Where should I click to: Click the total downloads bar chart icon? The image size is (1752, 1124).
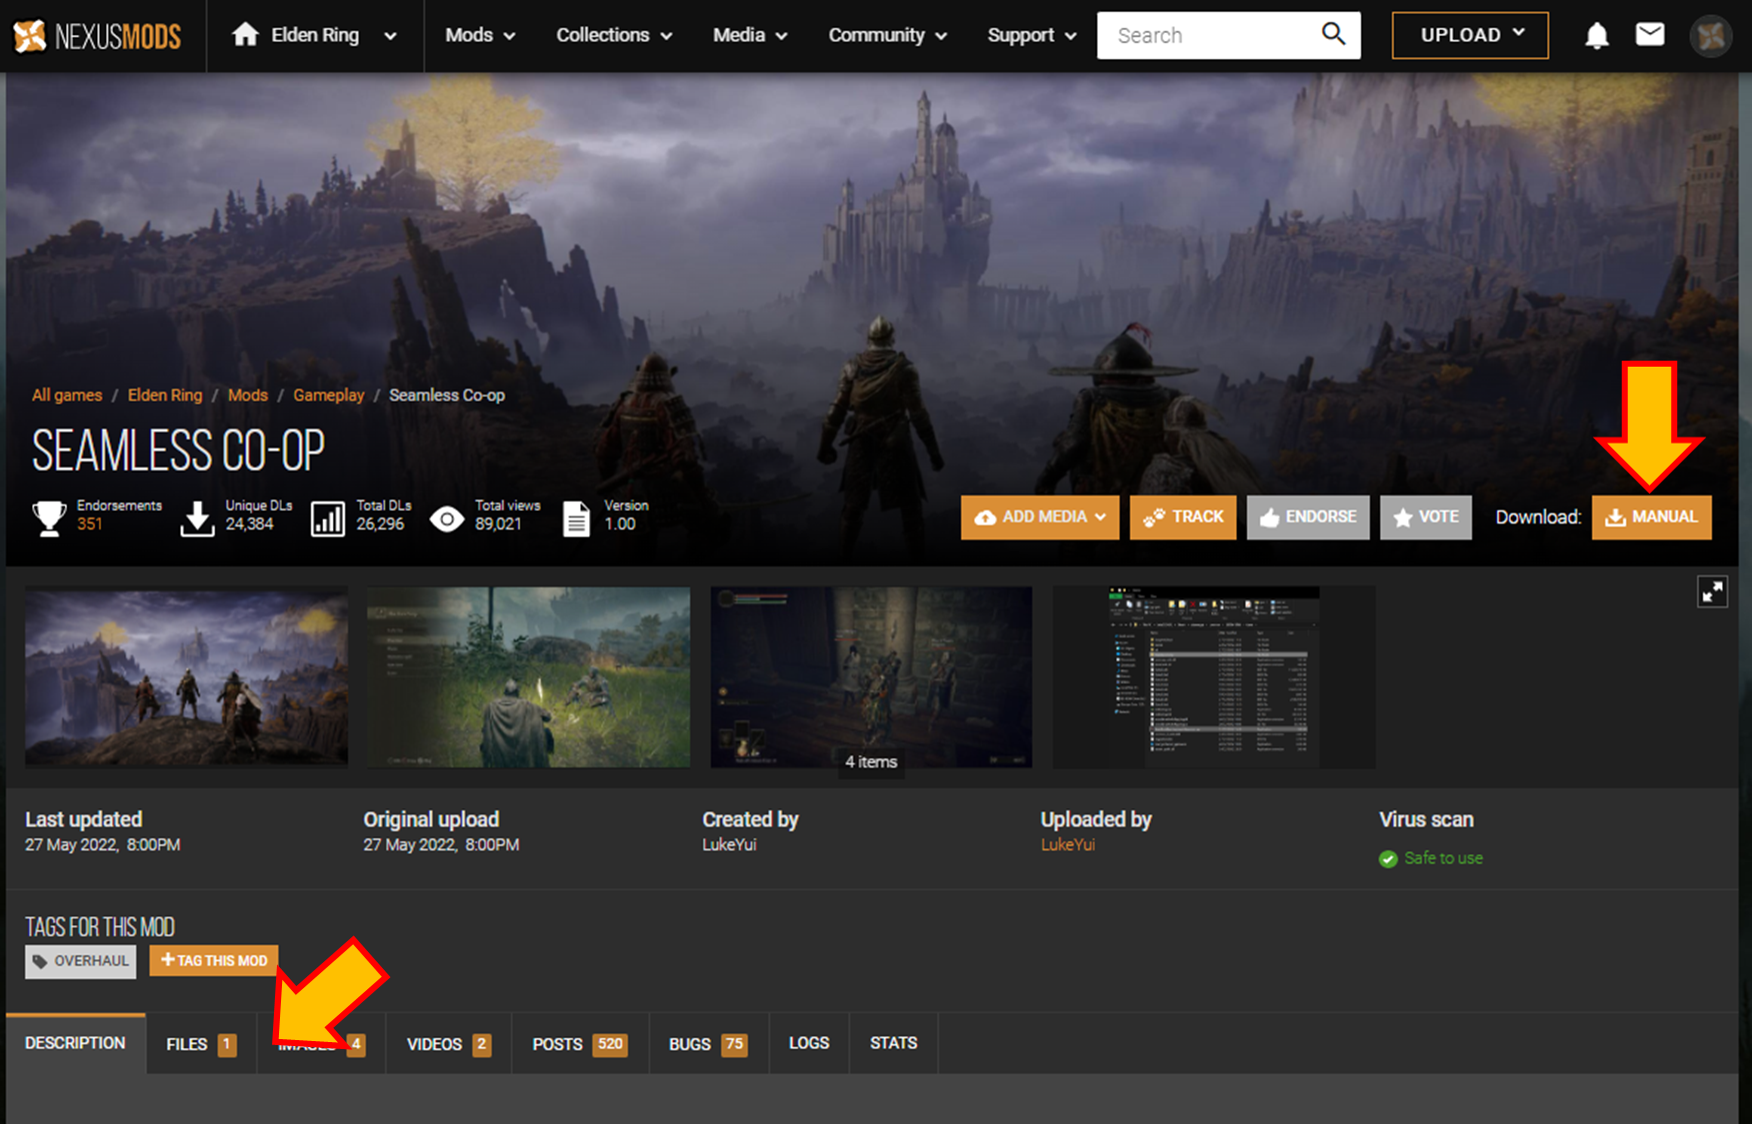point(328,519)
